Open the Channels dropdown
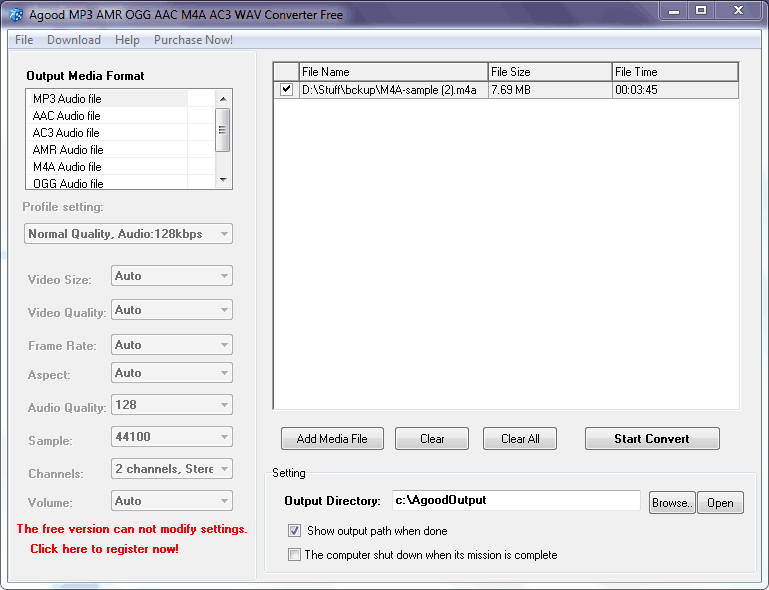The height and width of the screenshot is (590, 769). tap(172, 469)
